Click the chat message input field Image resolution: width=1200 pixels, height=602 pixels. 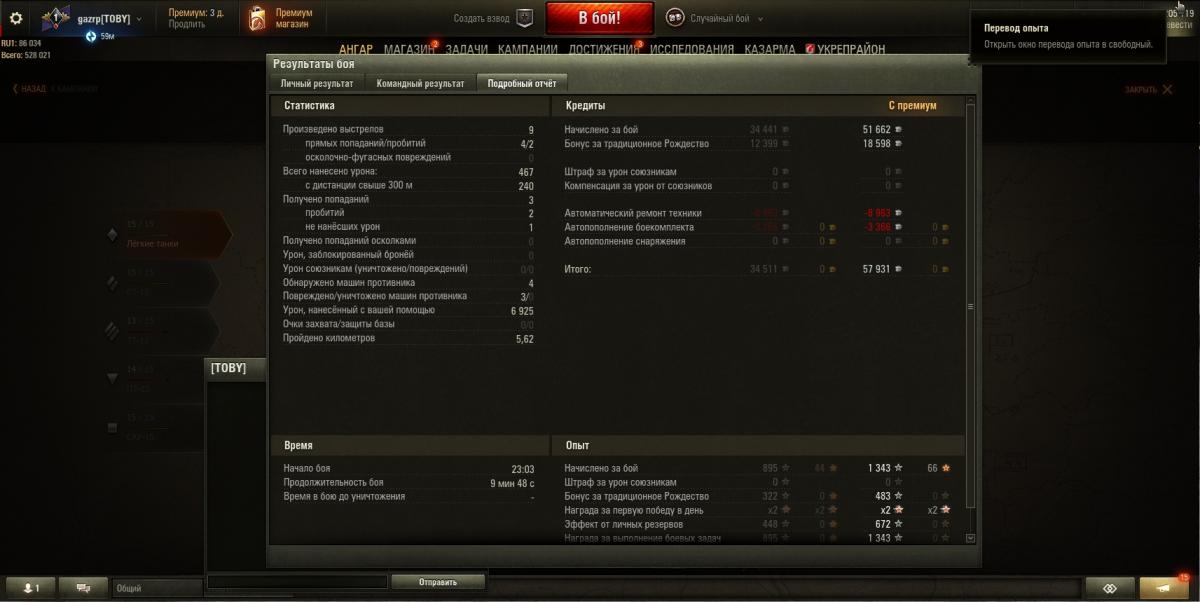click(x=297, y=581)
